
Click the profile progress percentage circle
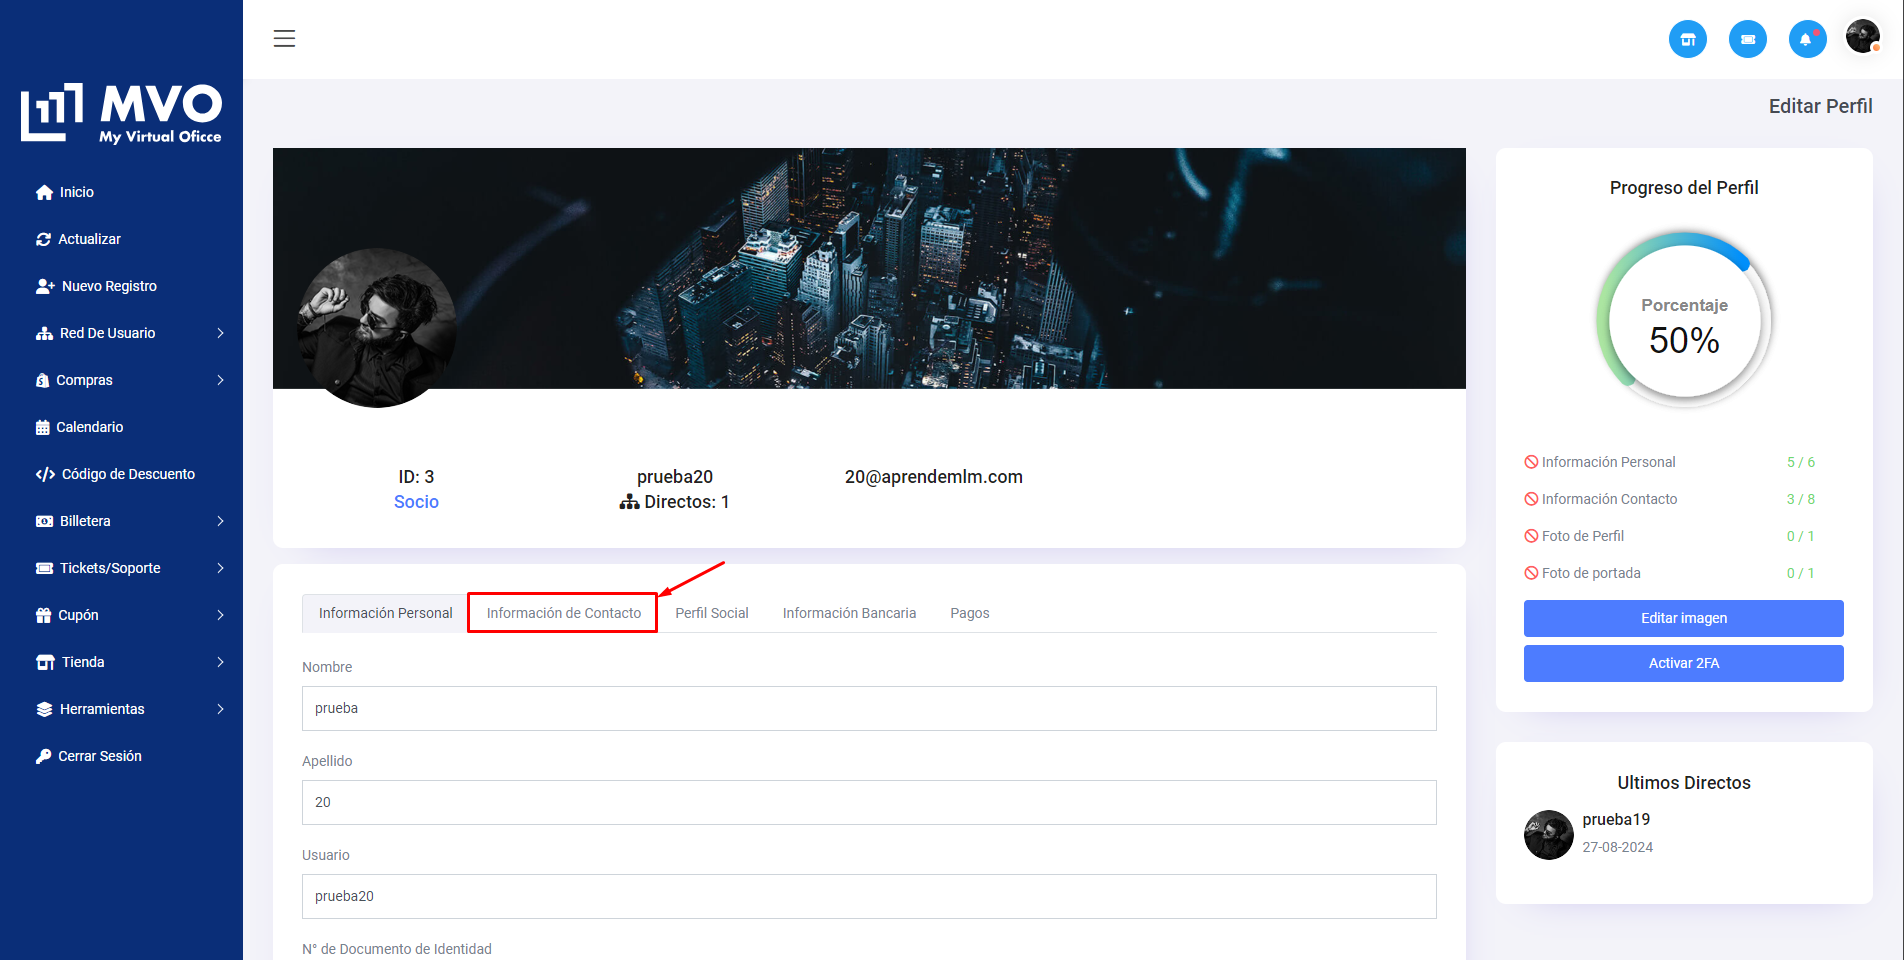coord(1684,322)
